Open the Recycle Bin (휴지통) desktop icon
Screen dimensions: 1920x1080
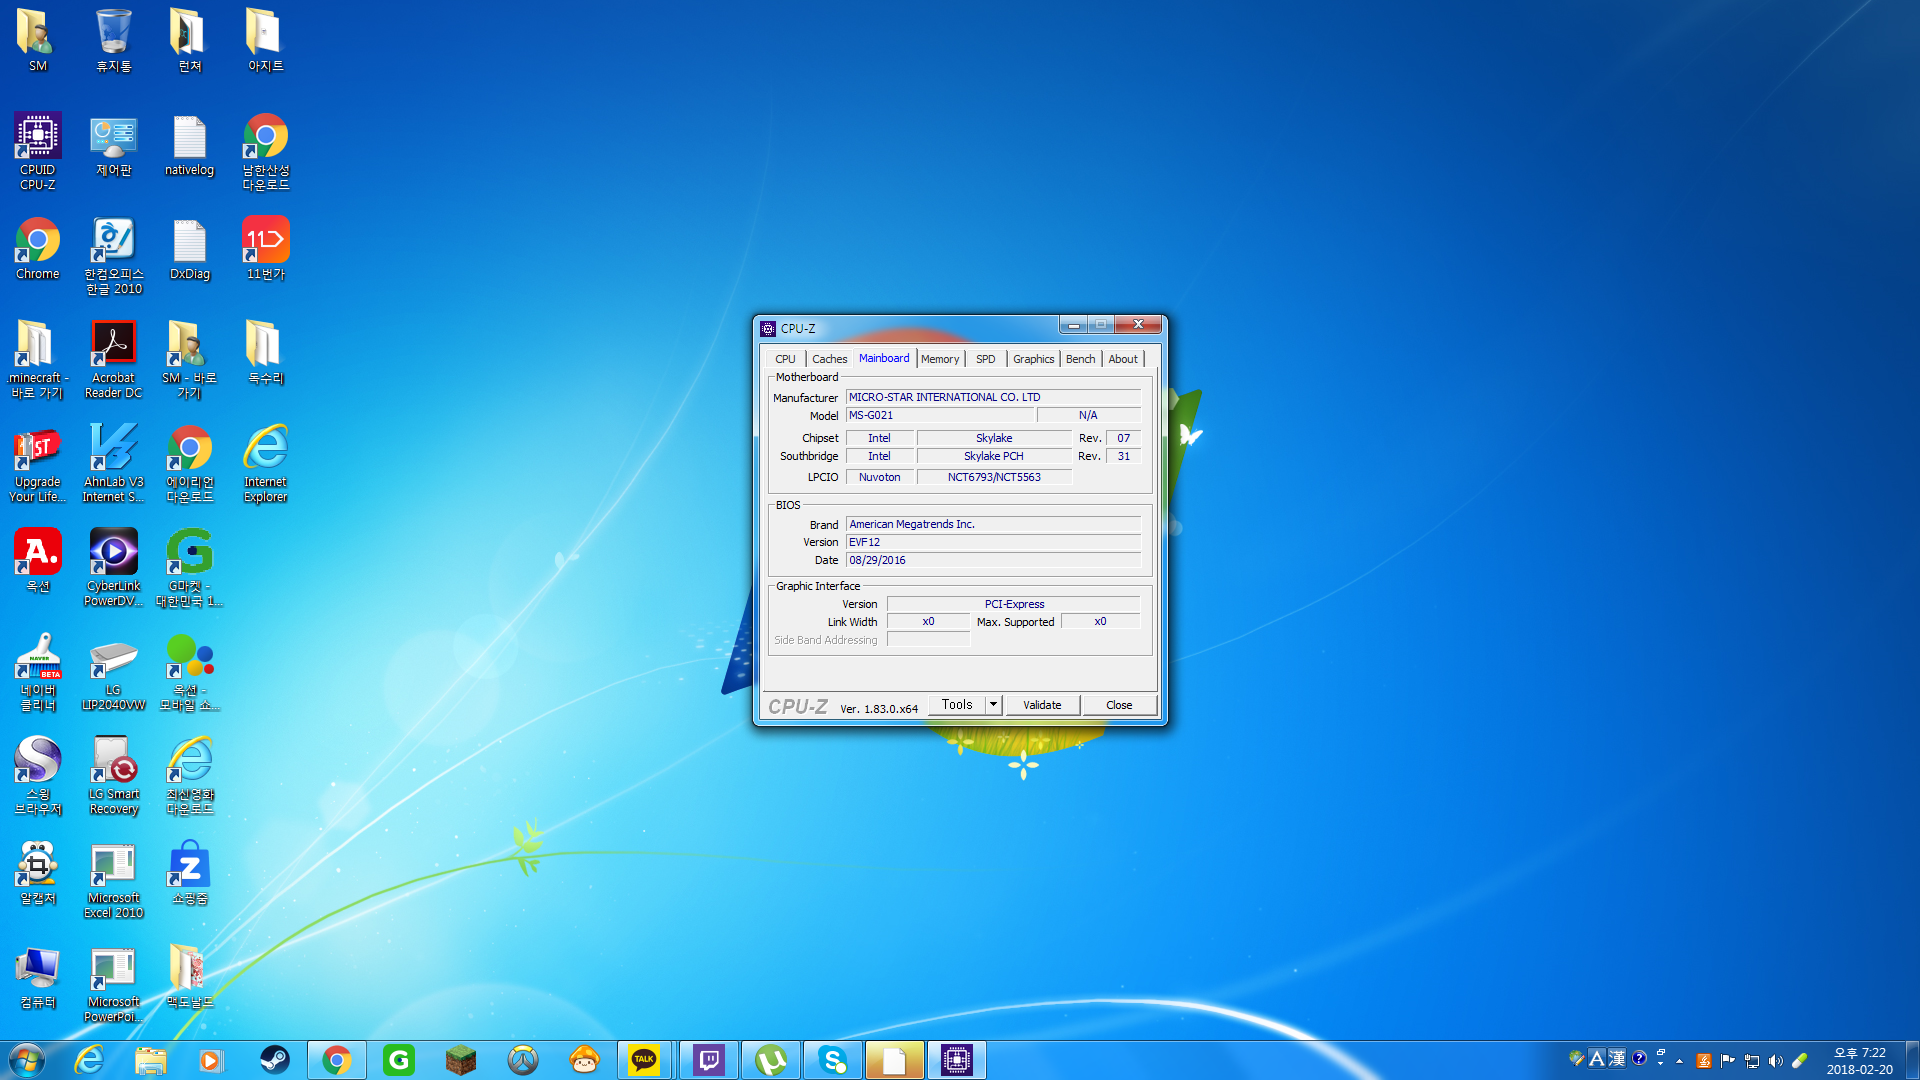[x=114, y=40]
